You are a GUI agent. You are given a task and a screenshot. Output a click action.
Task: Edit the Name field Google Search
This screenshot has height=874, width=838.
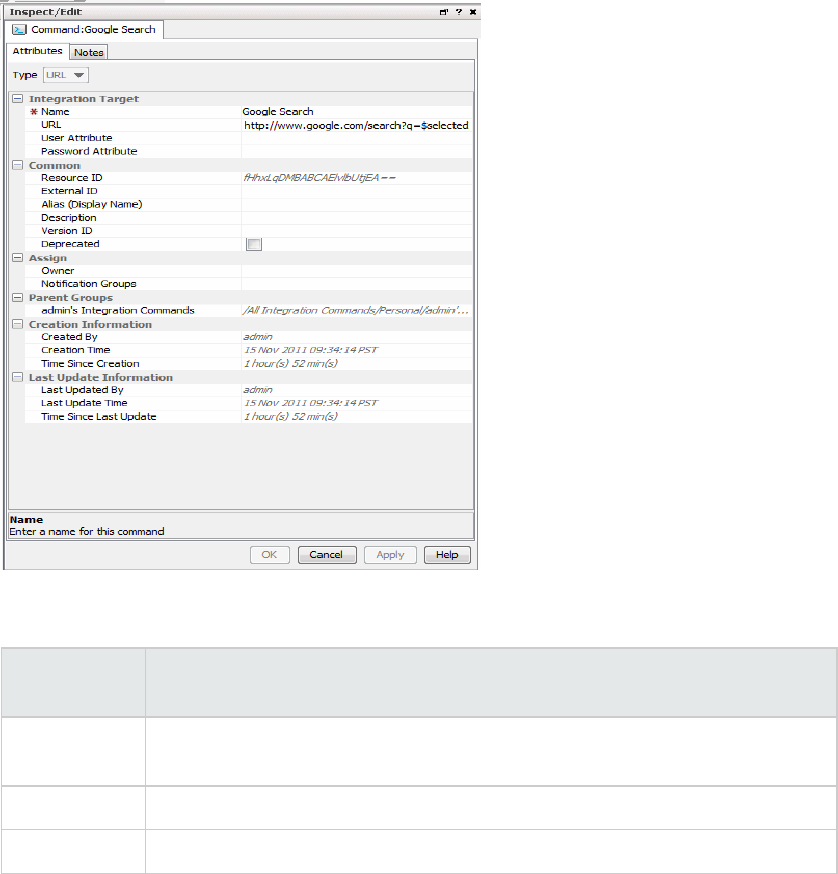click(x=357, y=111)
